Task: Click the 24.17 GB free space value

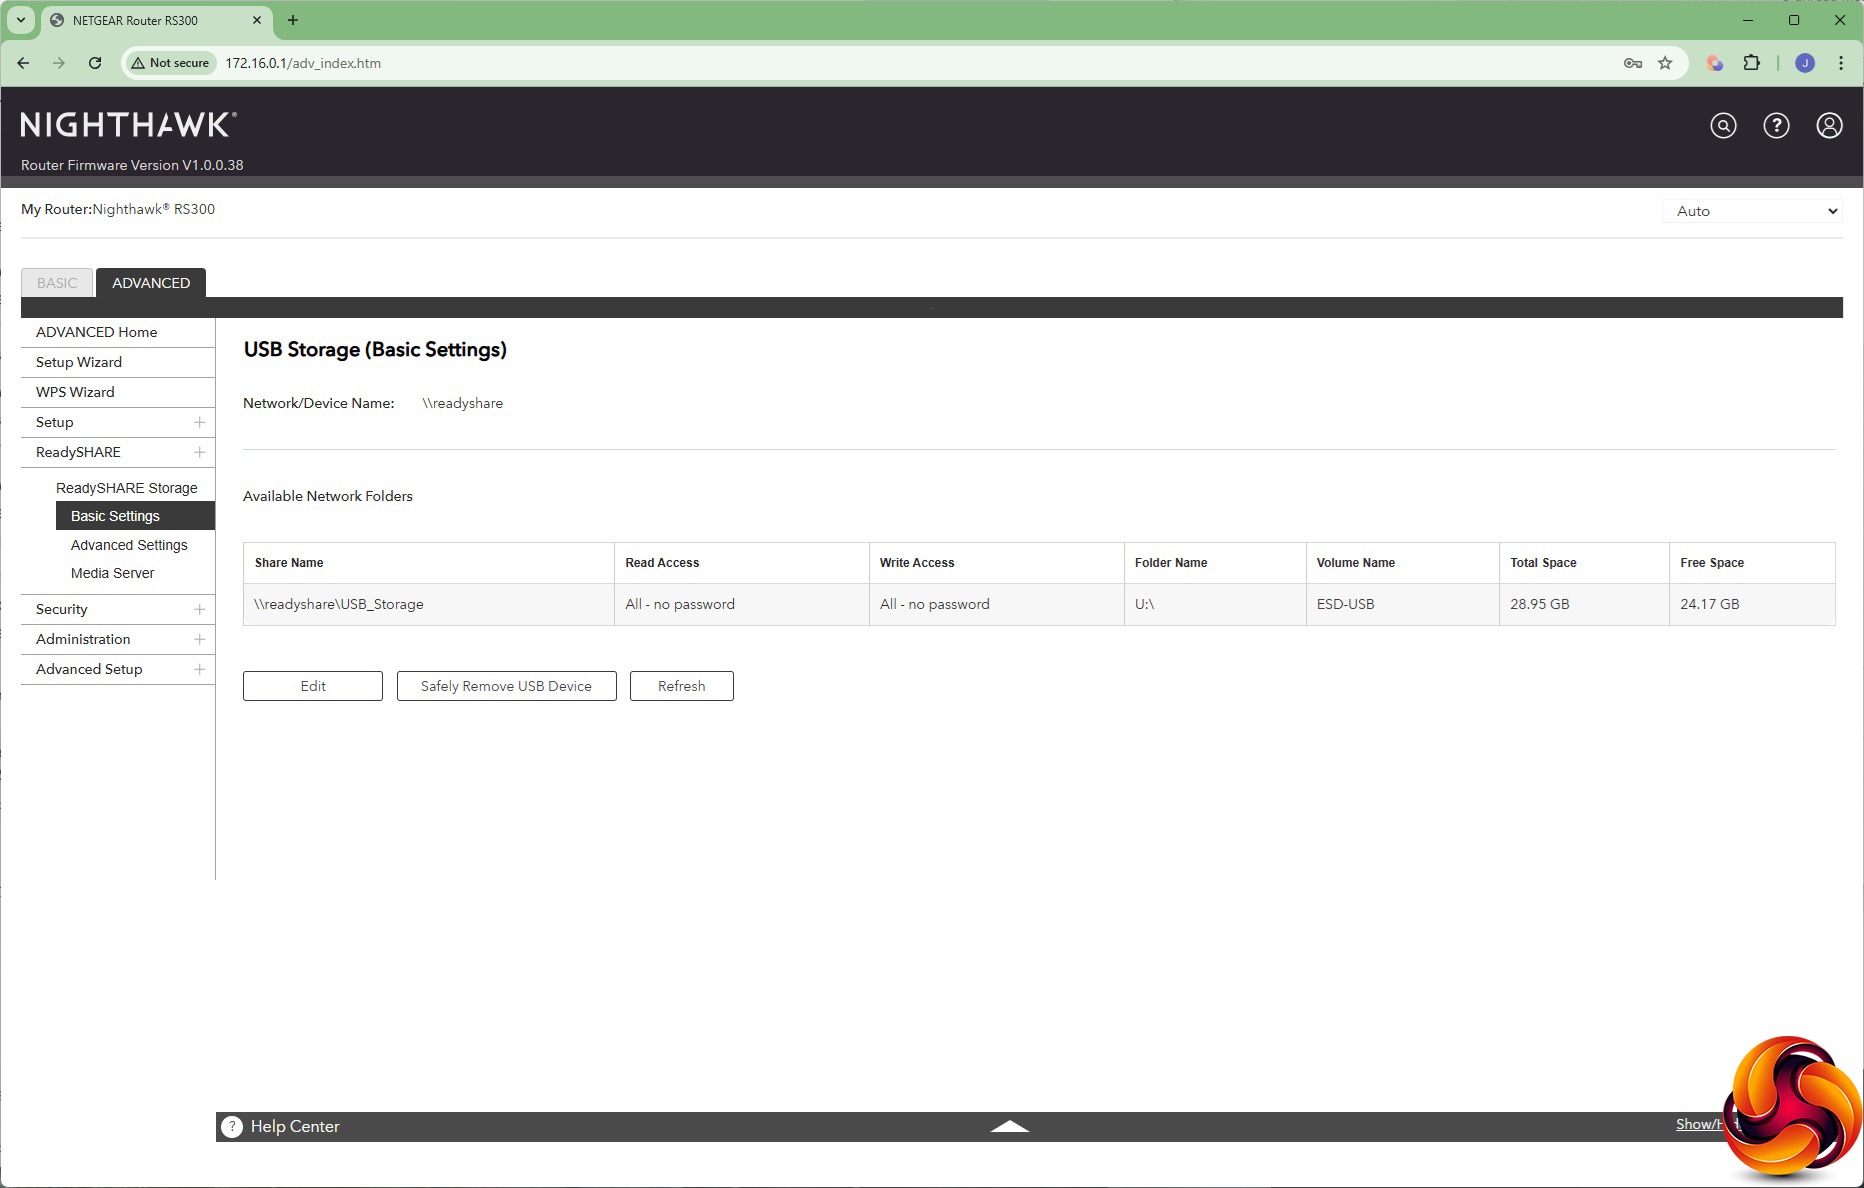Action: click(1710, 604)
